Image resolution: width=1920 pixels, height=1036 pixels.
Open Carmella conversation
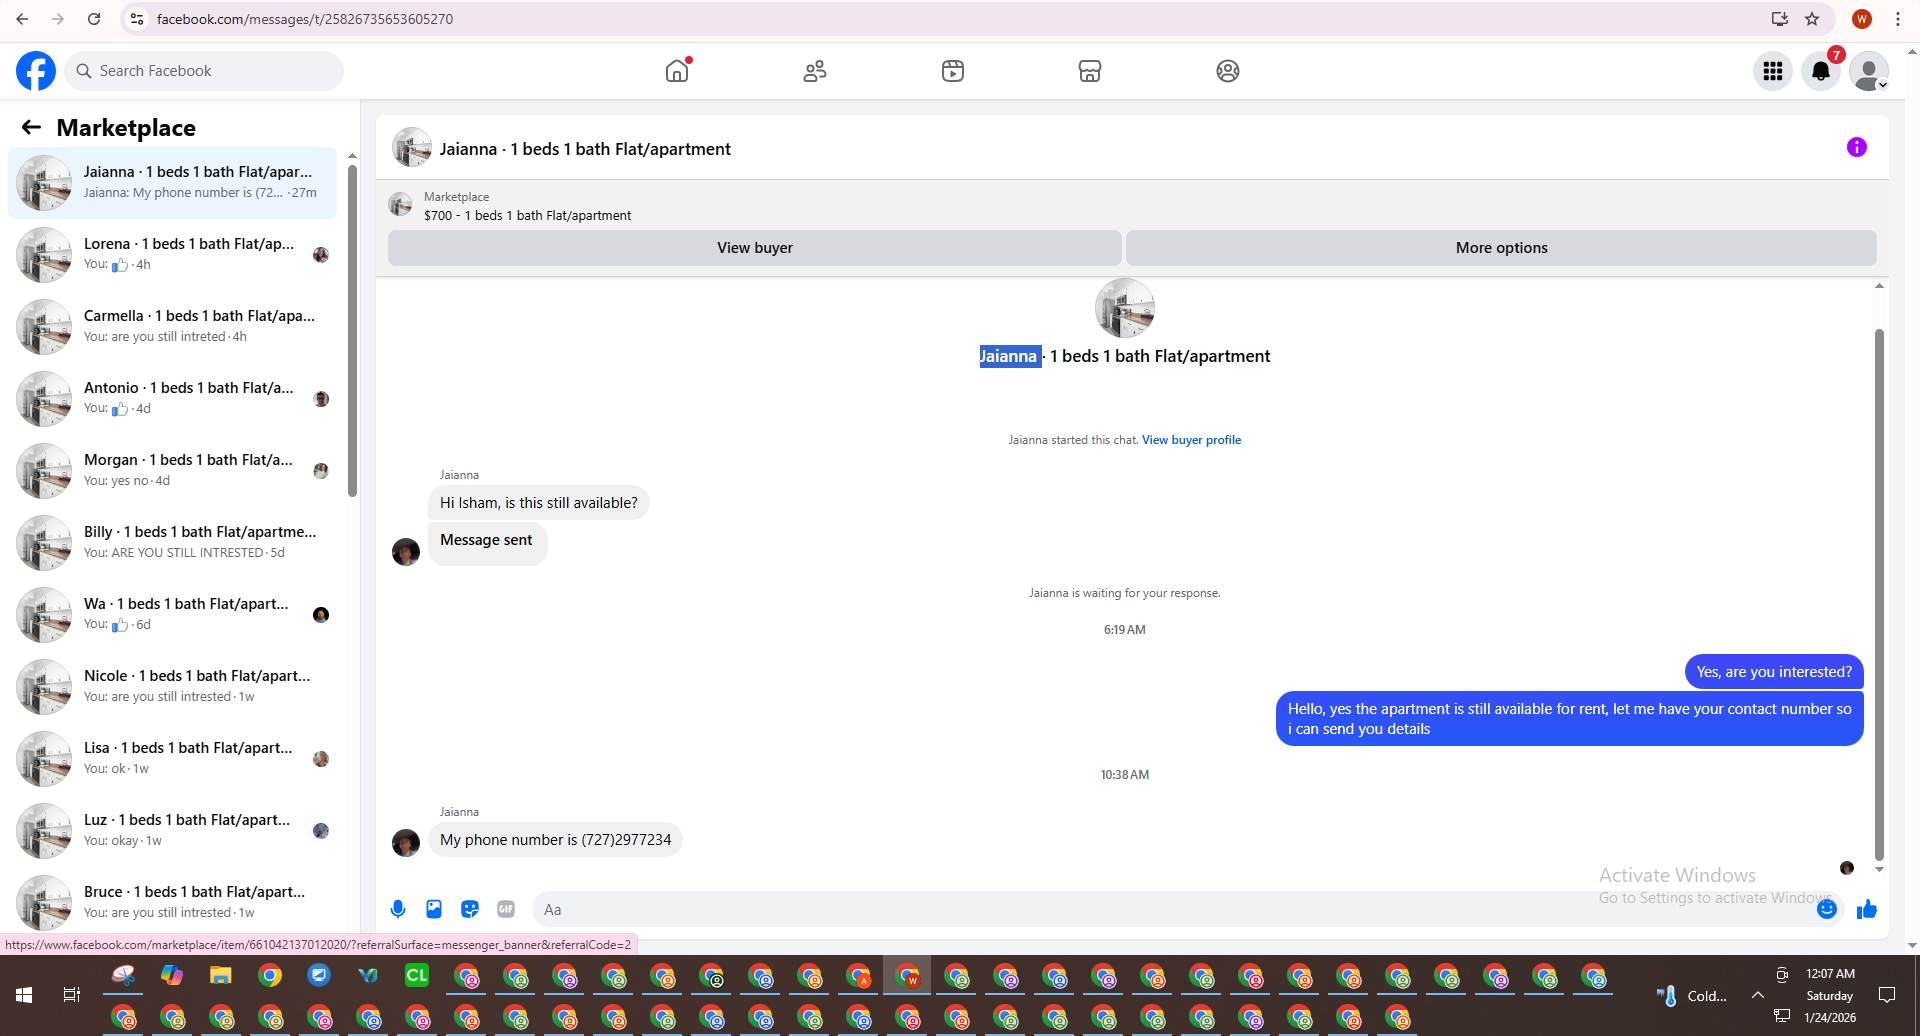point(173,327)
